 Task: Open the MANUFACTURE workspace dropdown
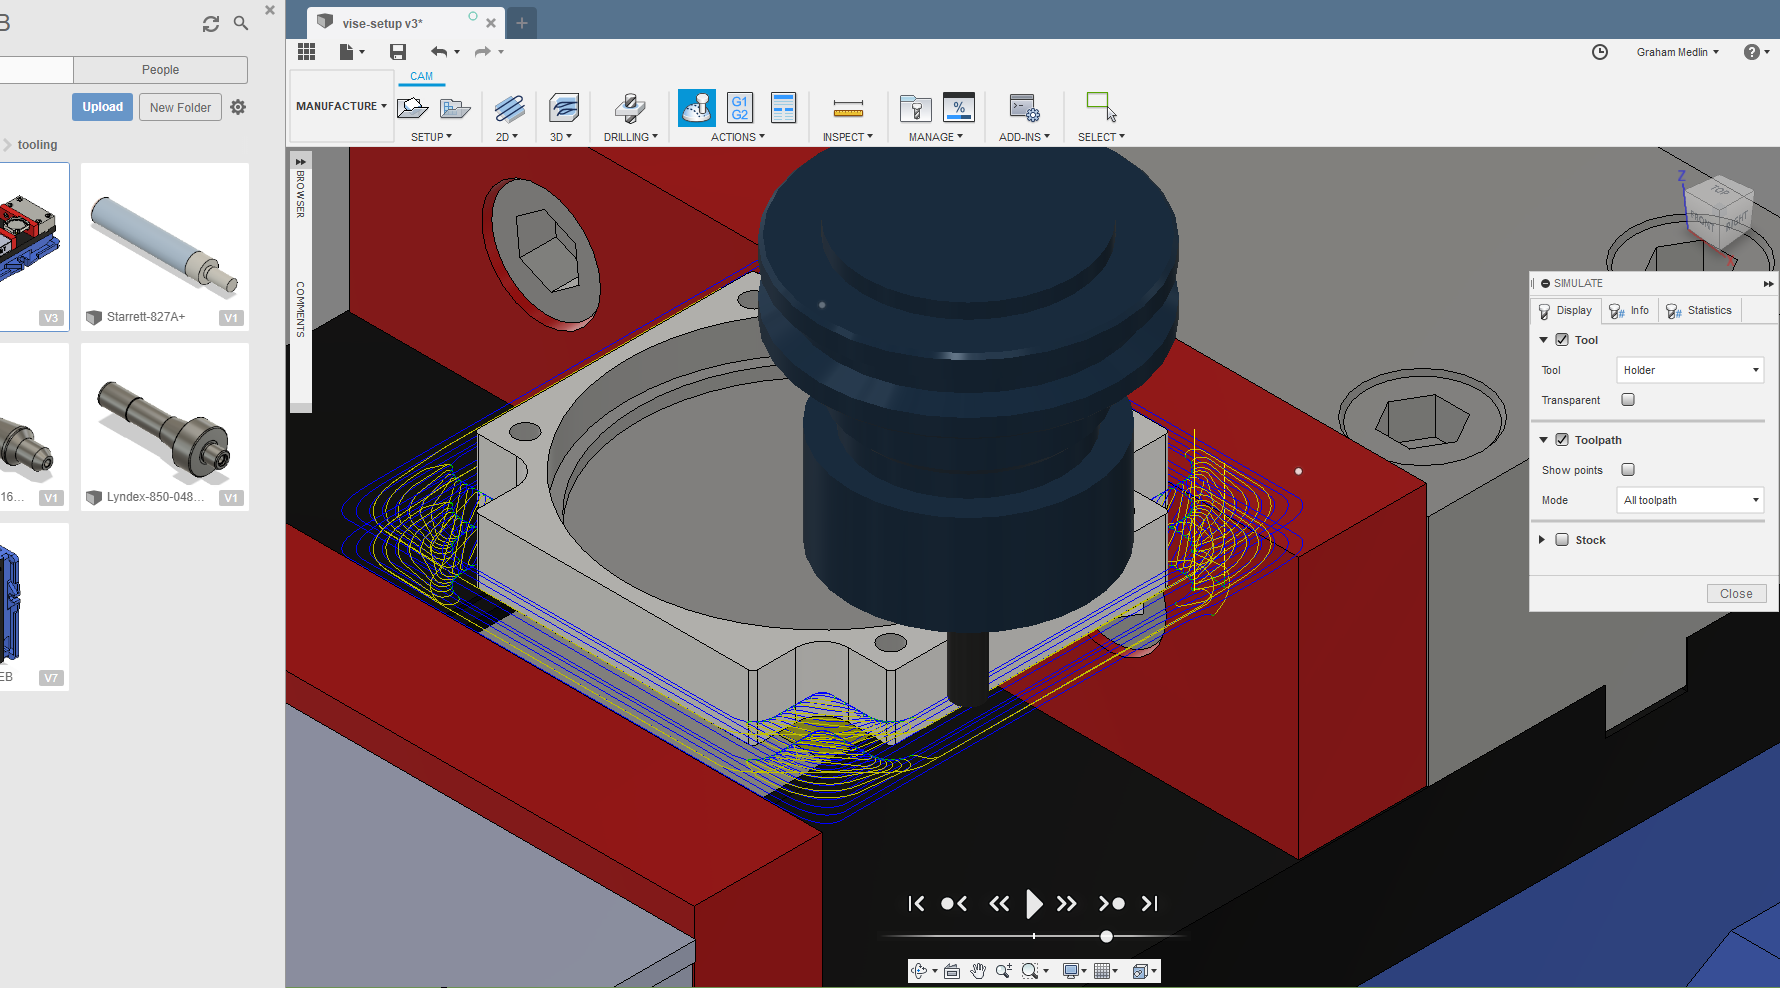pyautogui.click(x=341, y=106)
